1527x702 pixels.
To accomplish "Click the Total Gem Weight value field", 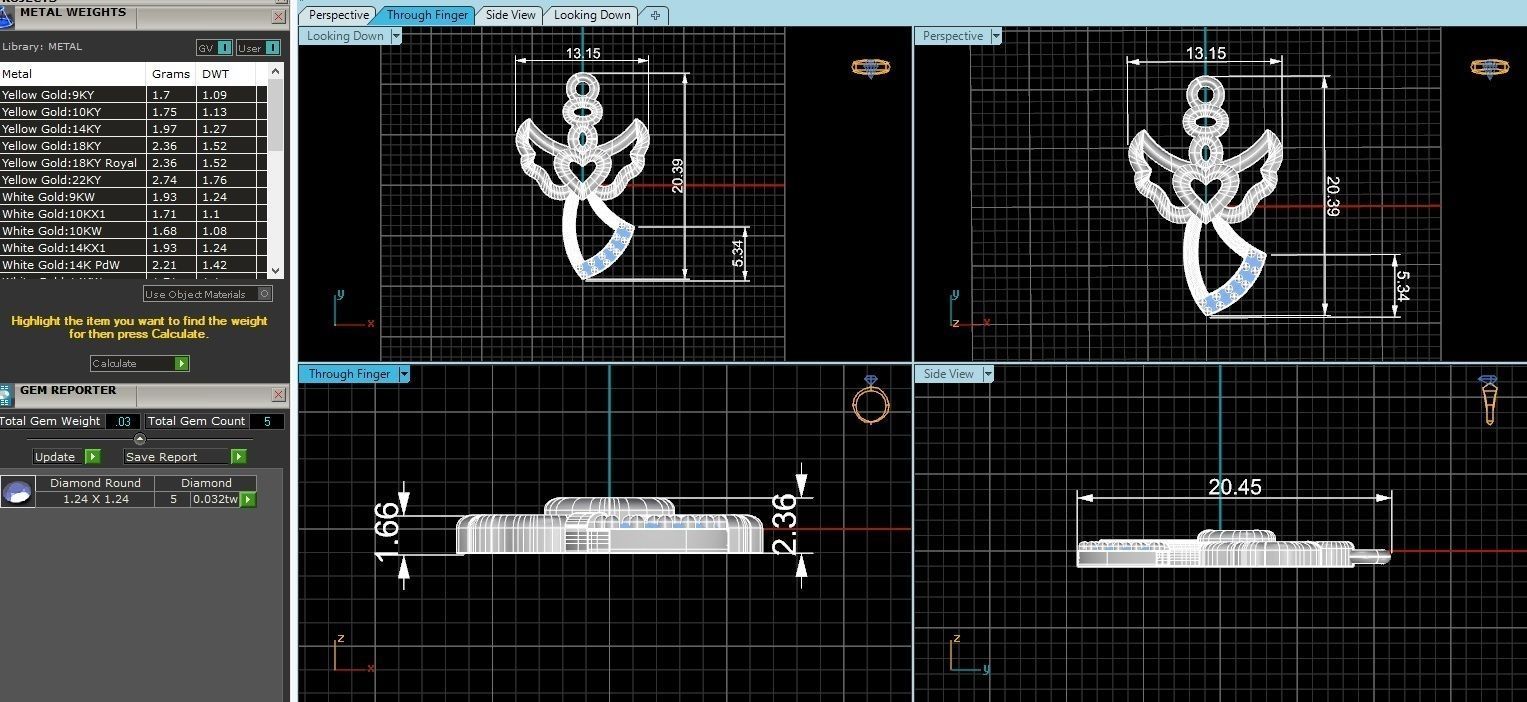I will [x=122, y=421].
